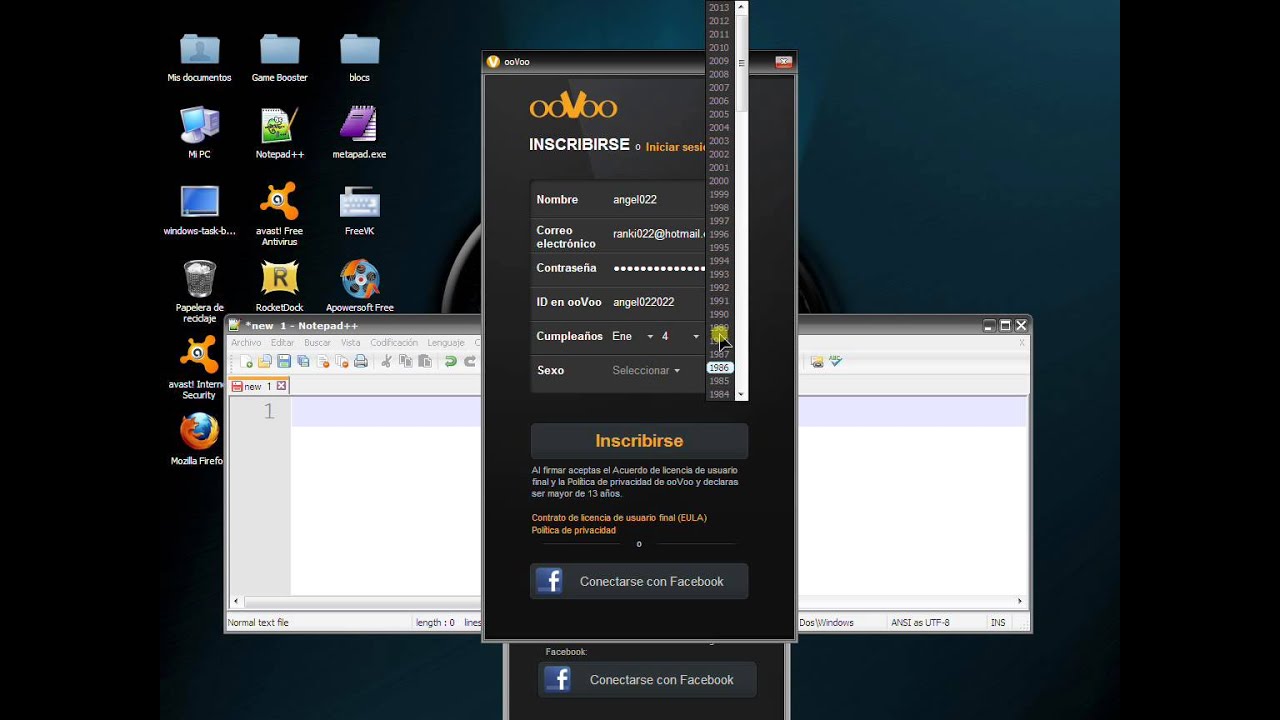Viewport: 1280px width, 720px height.
Task: Click the Iniciar sesión link
Action: 677,147
